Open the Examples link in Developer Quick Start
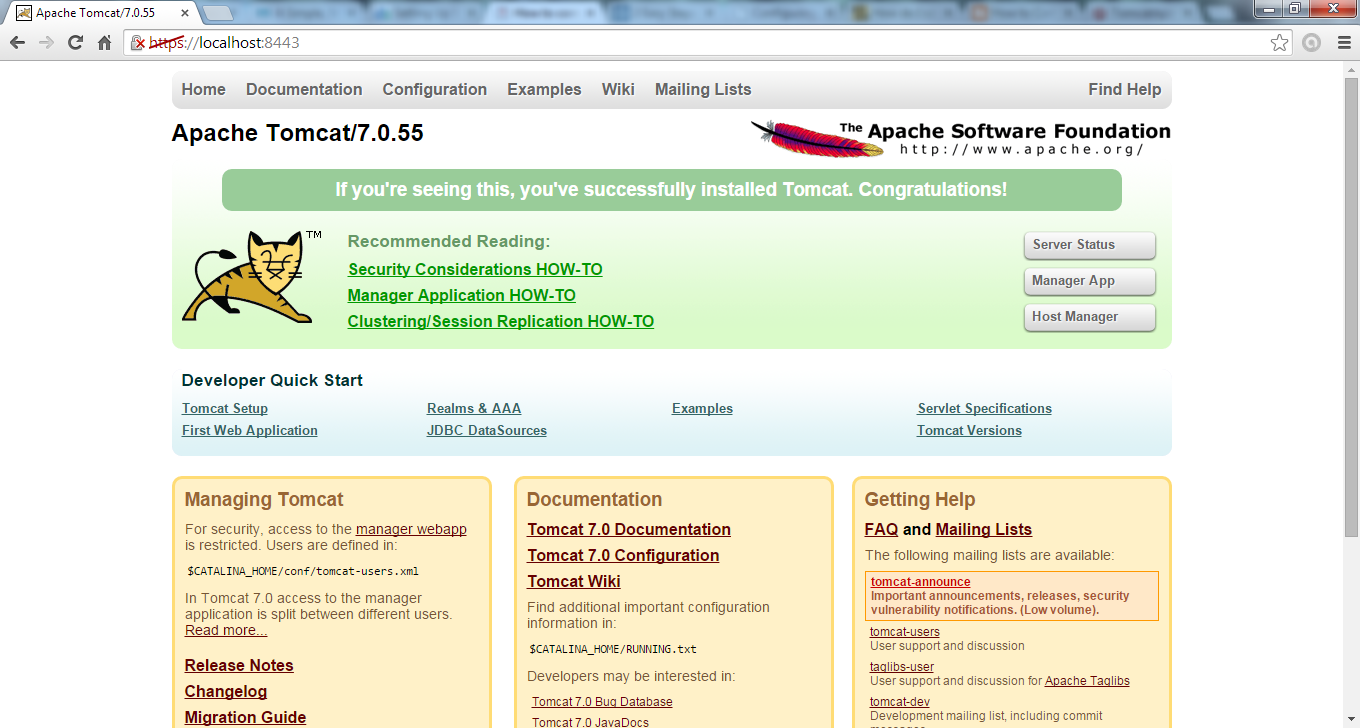Screen dimensions: 1360x728 pos(702,408)
